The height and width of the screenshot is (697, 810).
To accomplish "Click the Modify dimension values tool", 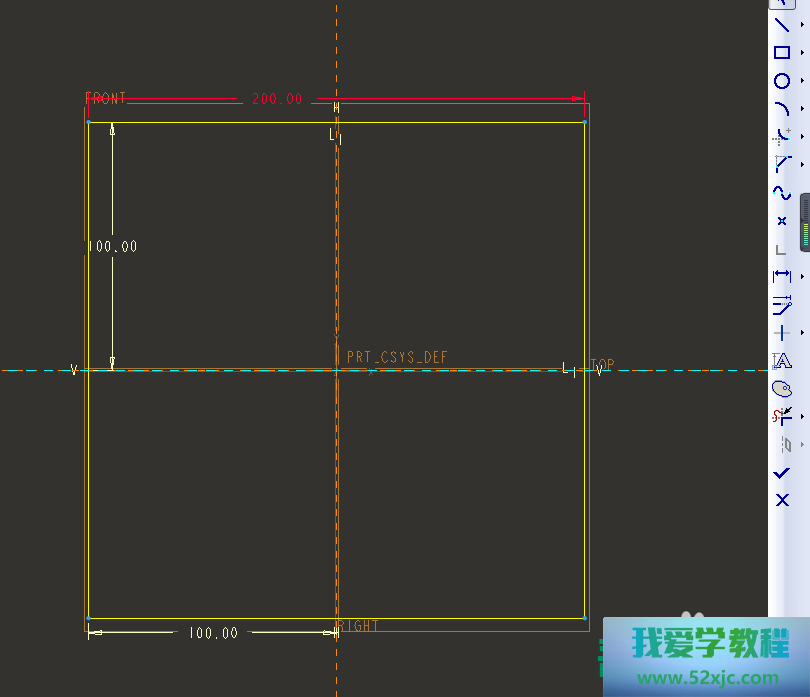I will (x=782, y=304).
